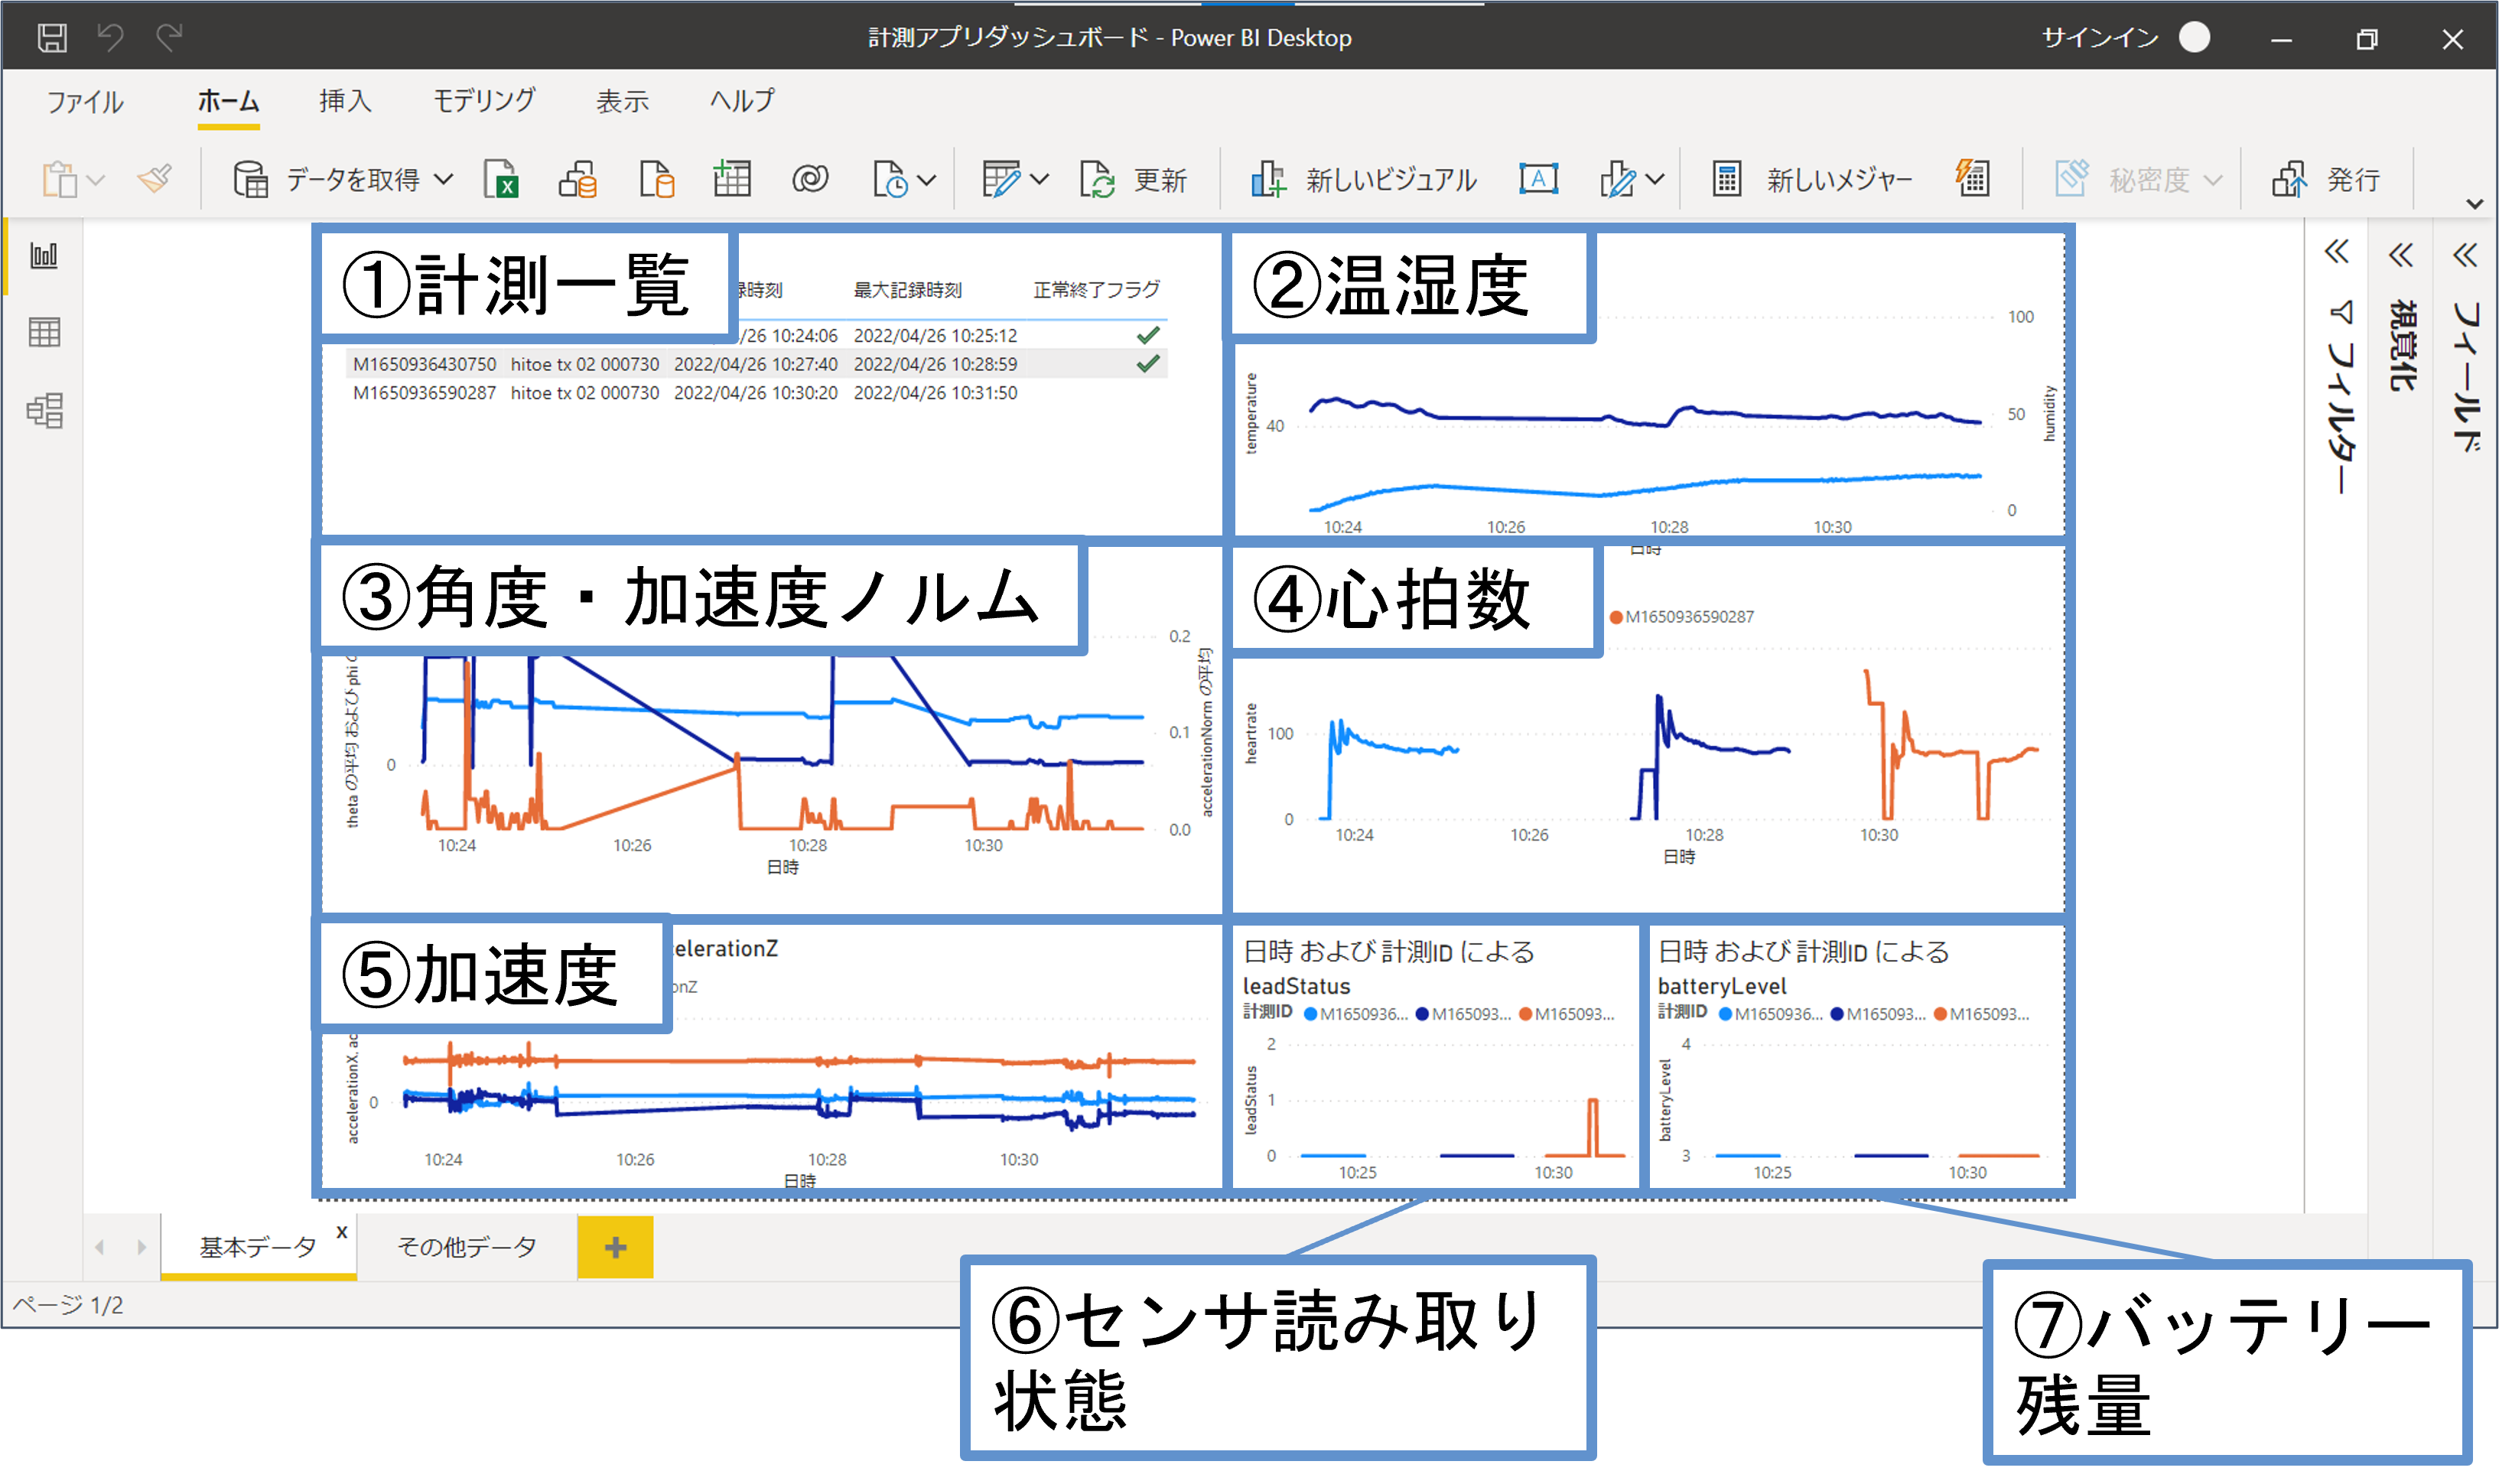This screenshot has width=2499, height=1484.
Task: Click the Excel workbook icon
Action: [x=500, y=180]
